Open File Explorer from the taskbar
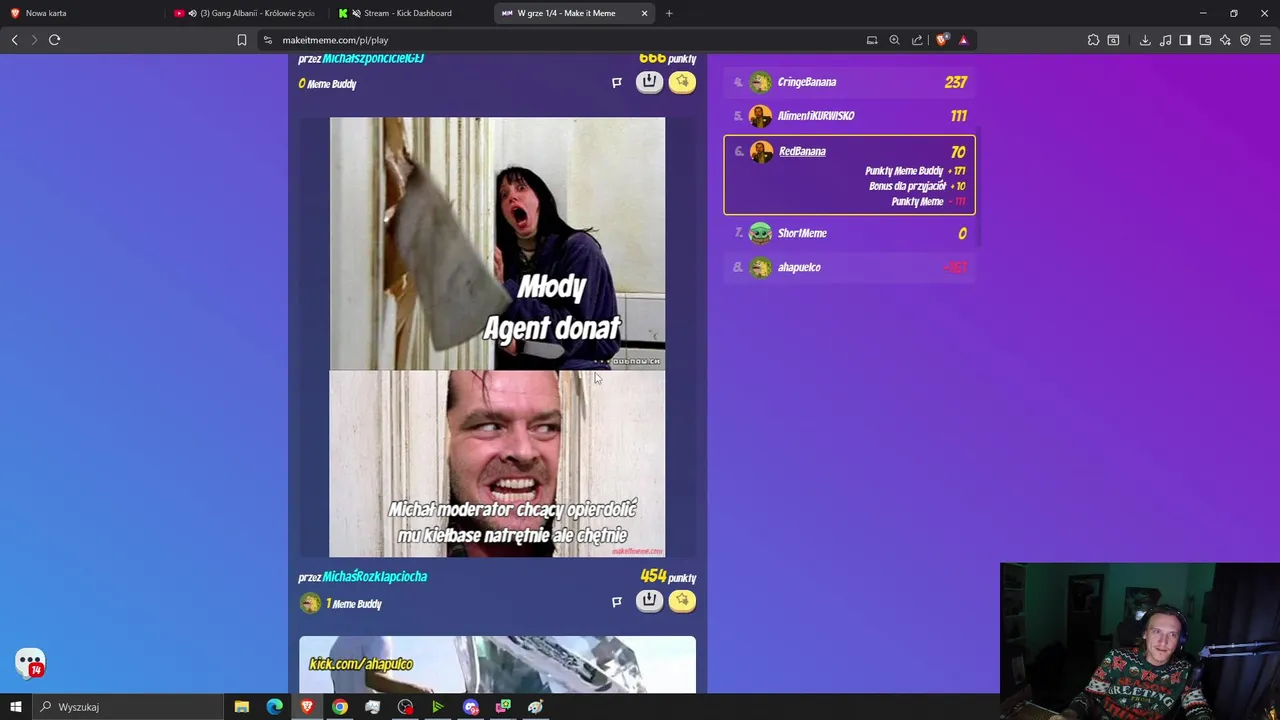The image size is (1280, 720). click(241, 707)
